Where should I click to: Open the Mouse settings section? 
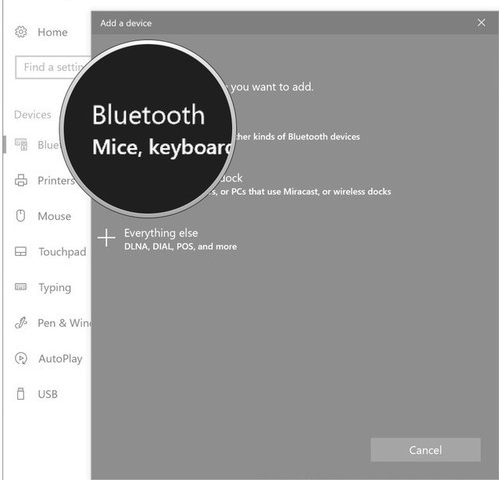(x=54, y=216)
